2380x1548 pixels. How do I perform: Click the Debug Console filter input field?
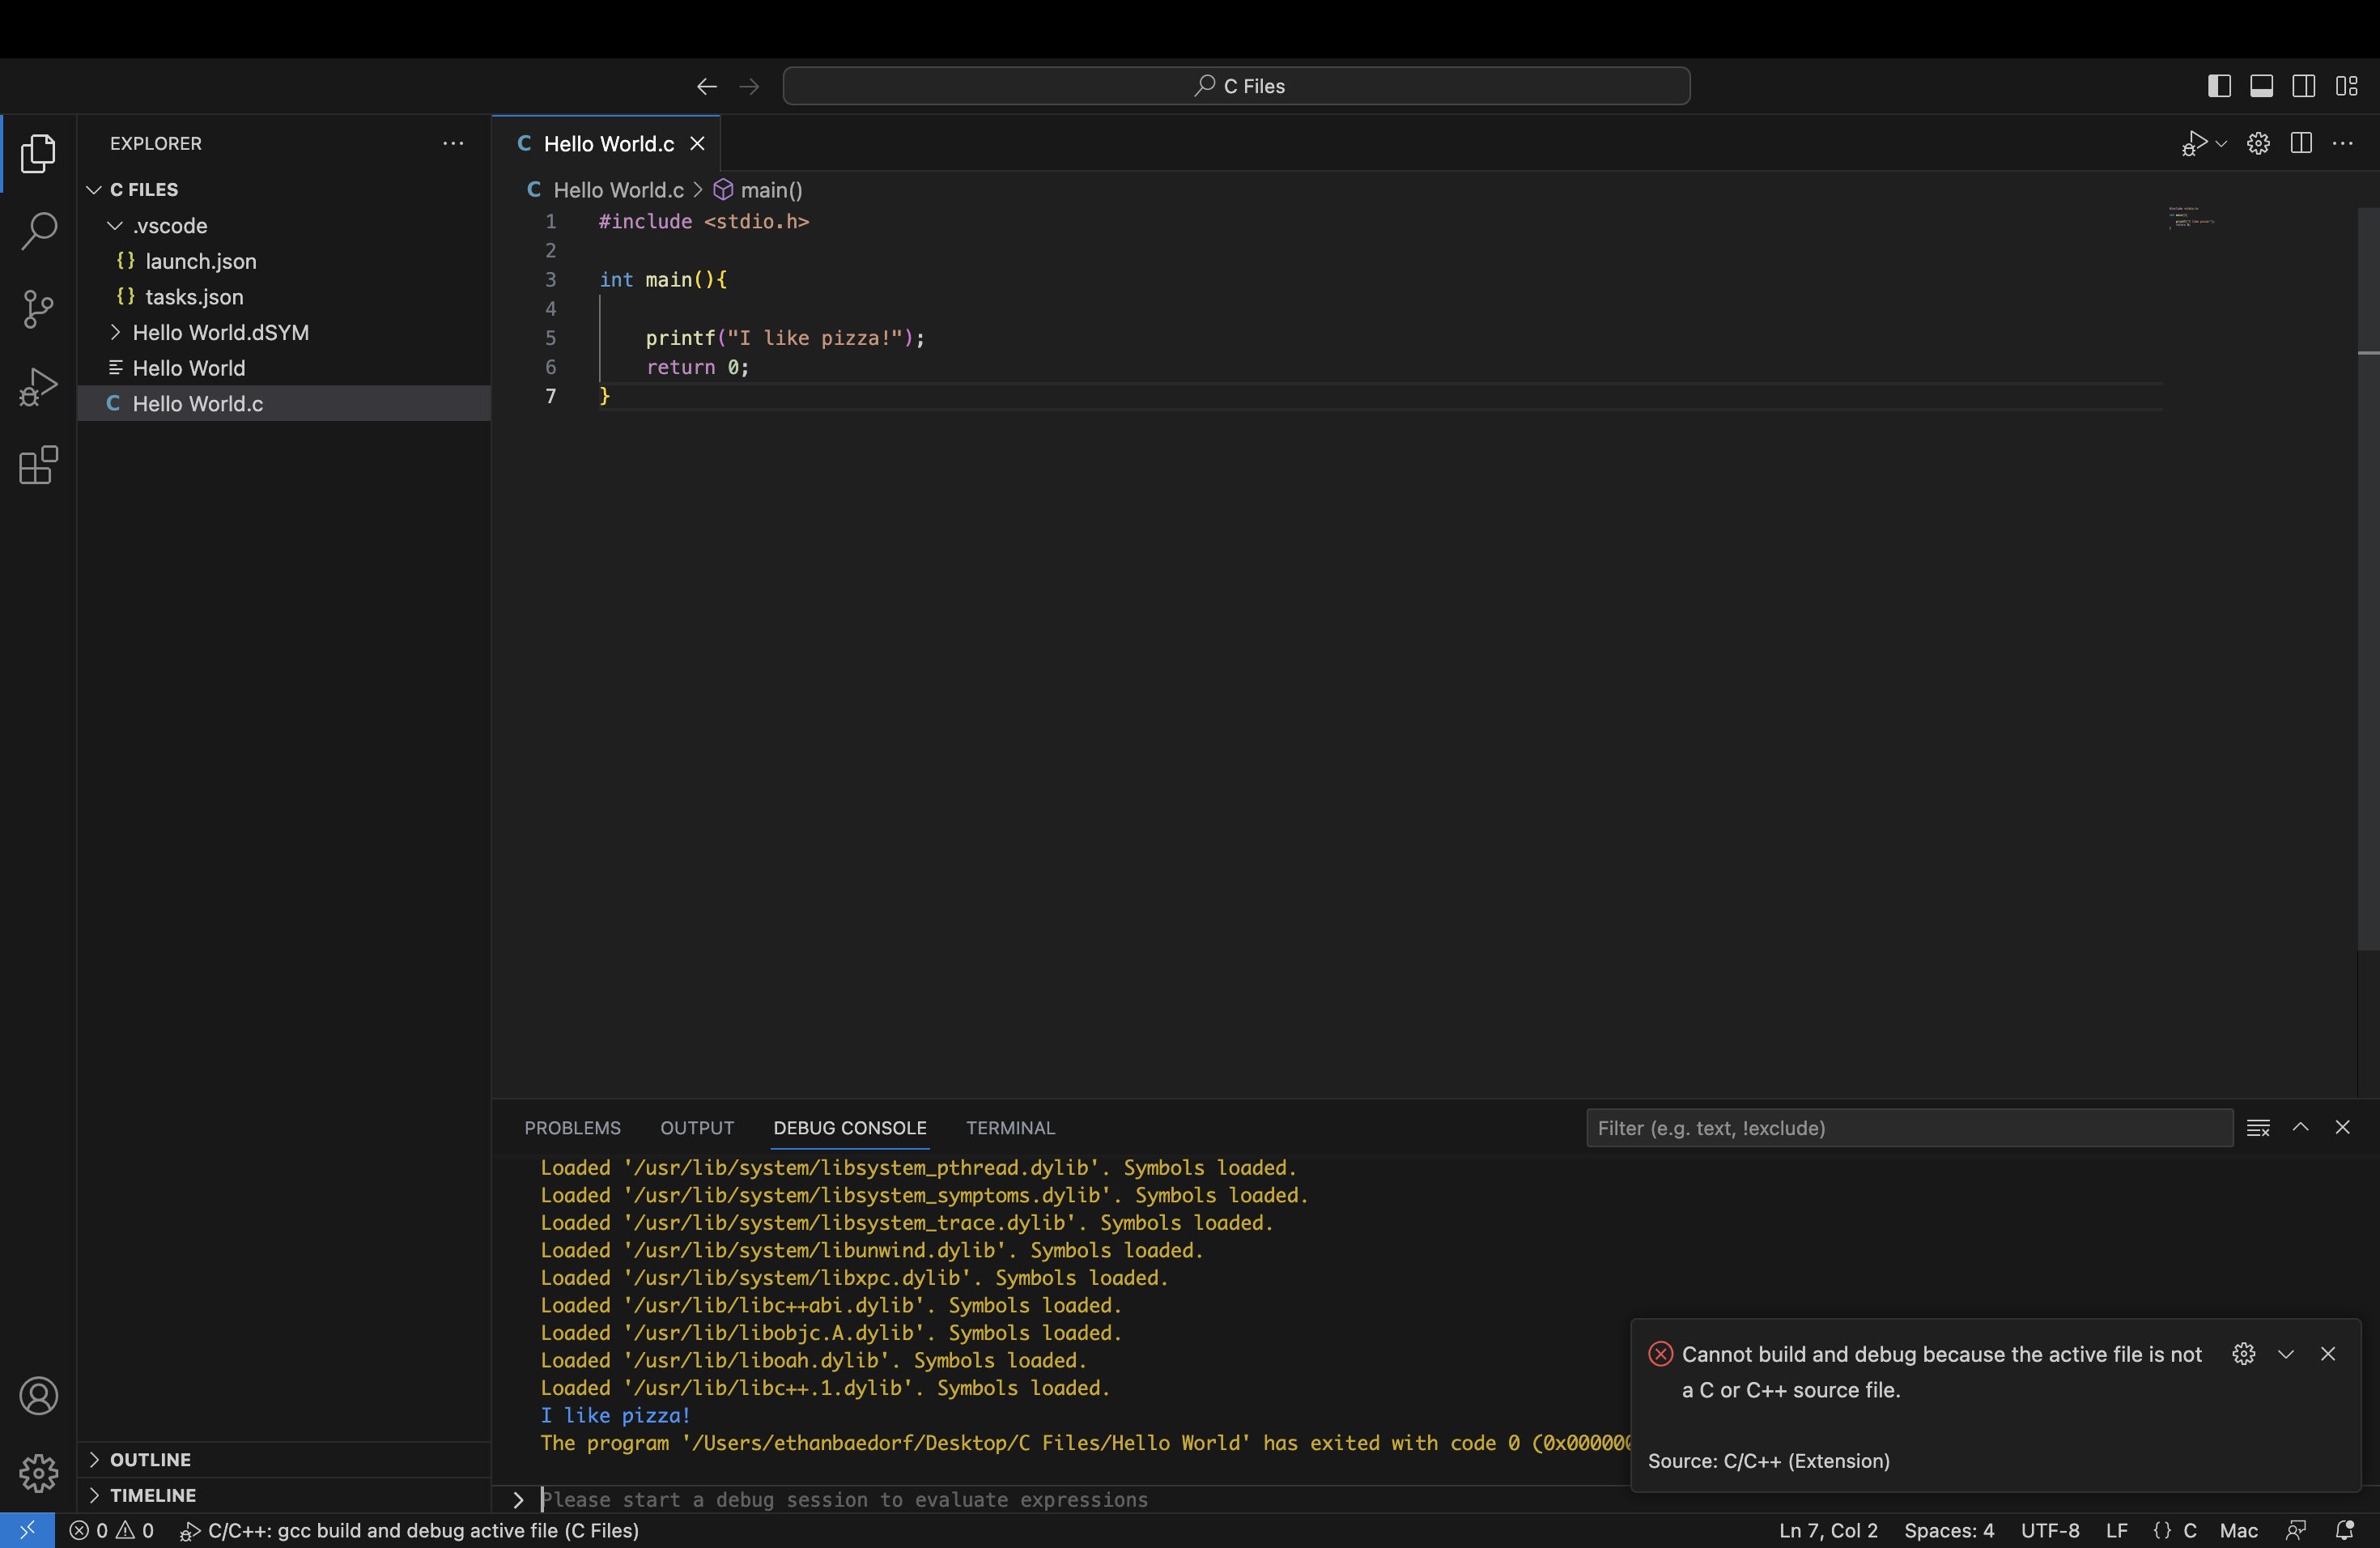pos(1910,1128)
